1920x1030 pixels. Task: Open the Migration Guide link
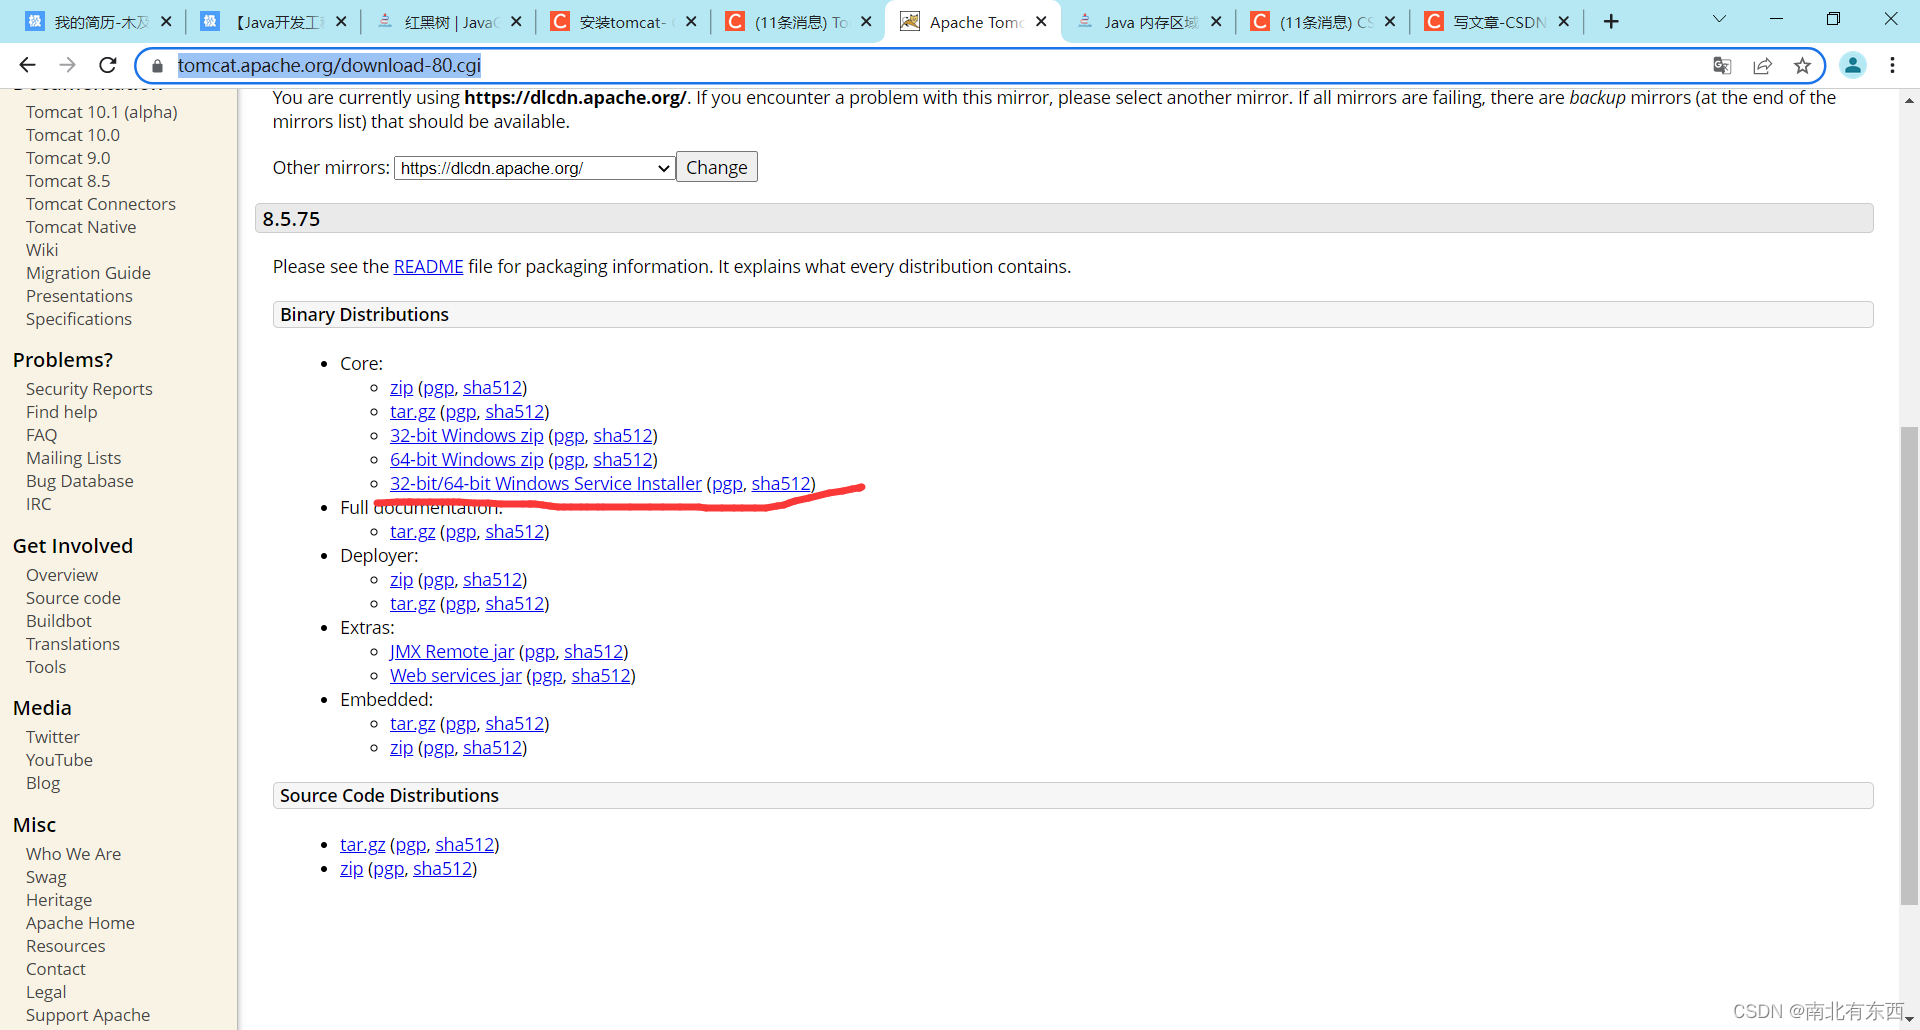coord(88,273)
